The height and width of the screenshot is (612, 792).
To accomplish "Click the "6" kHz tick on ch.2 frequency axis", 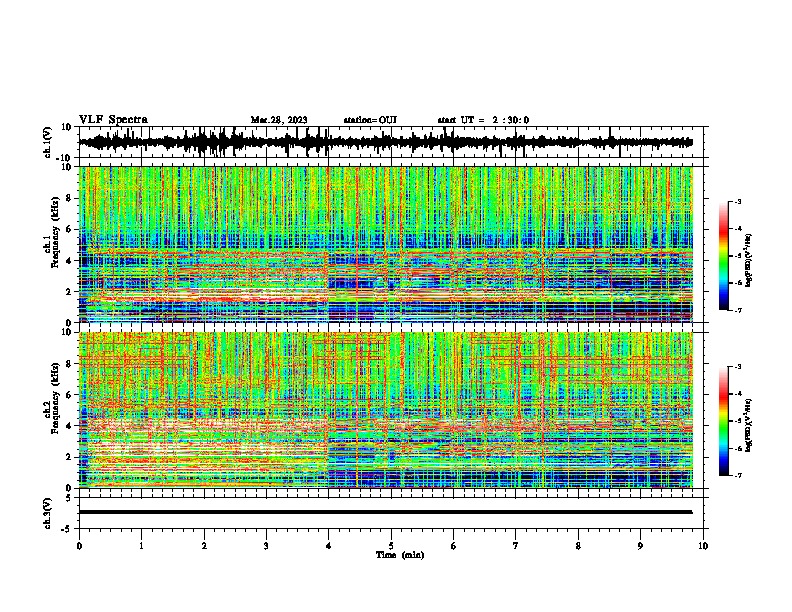I will pos(69,395).
